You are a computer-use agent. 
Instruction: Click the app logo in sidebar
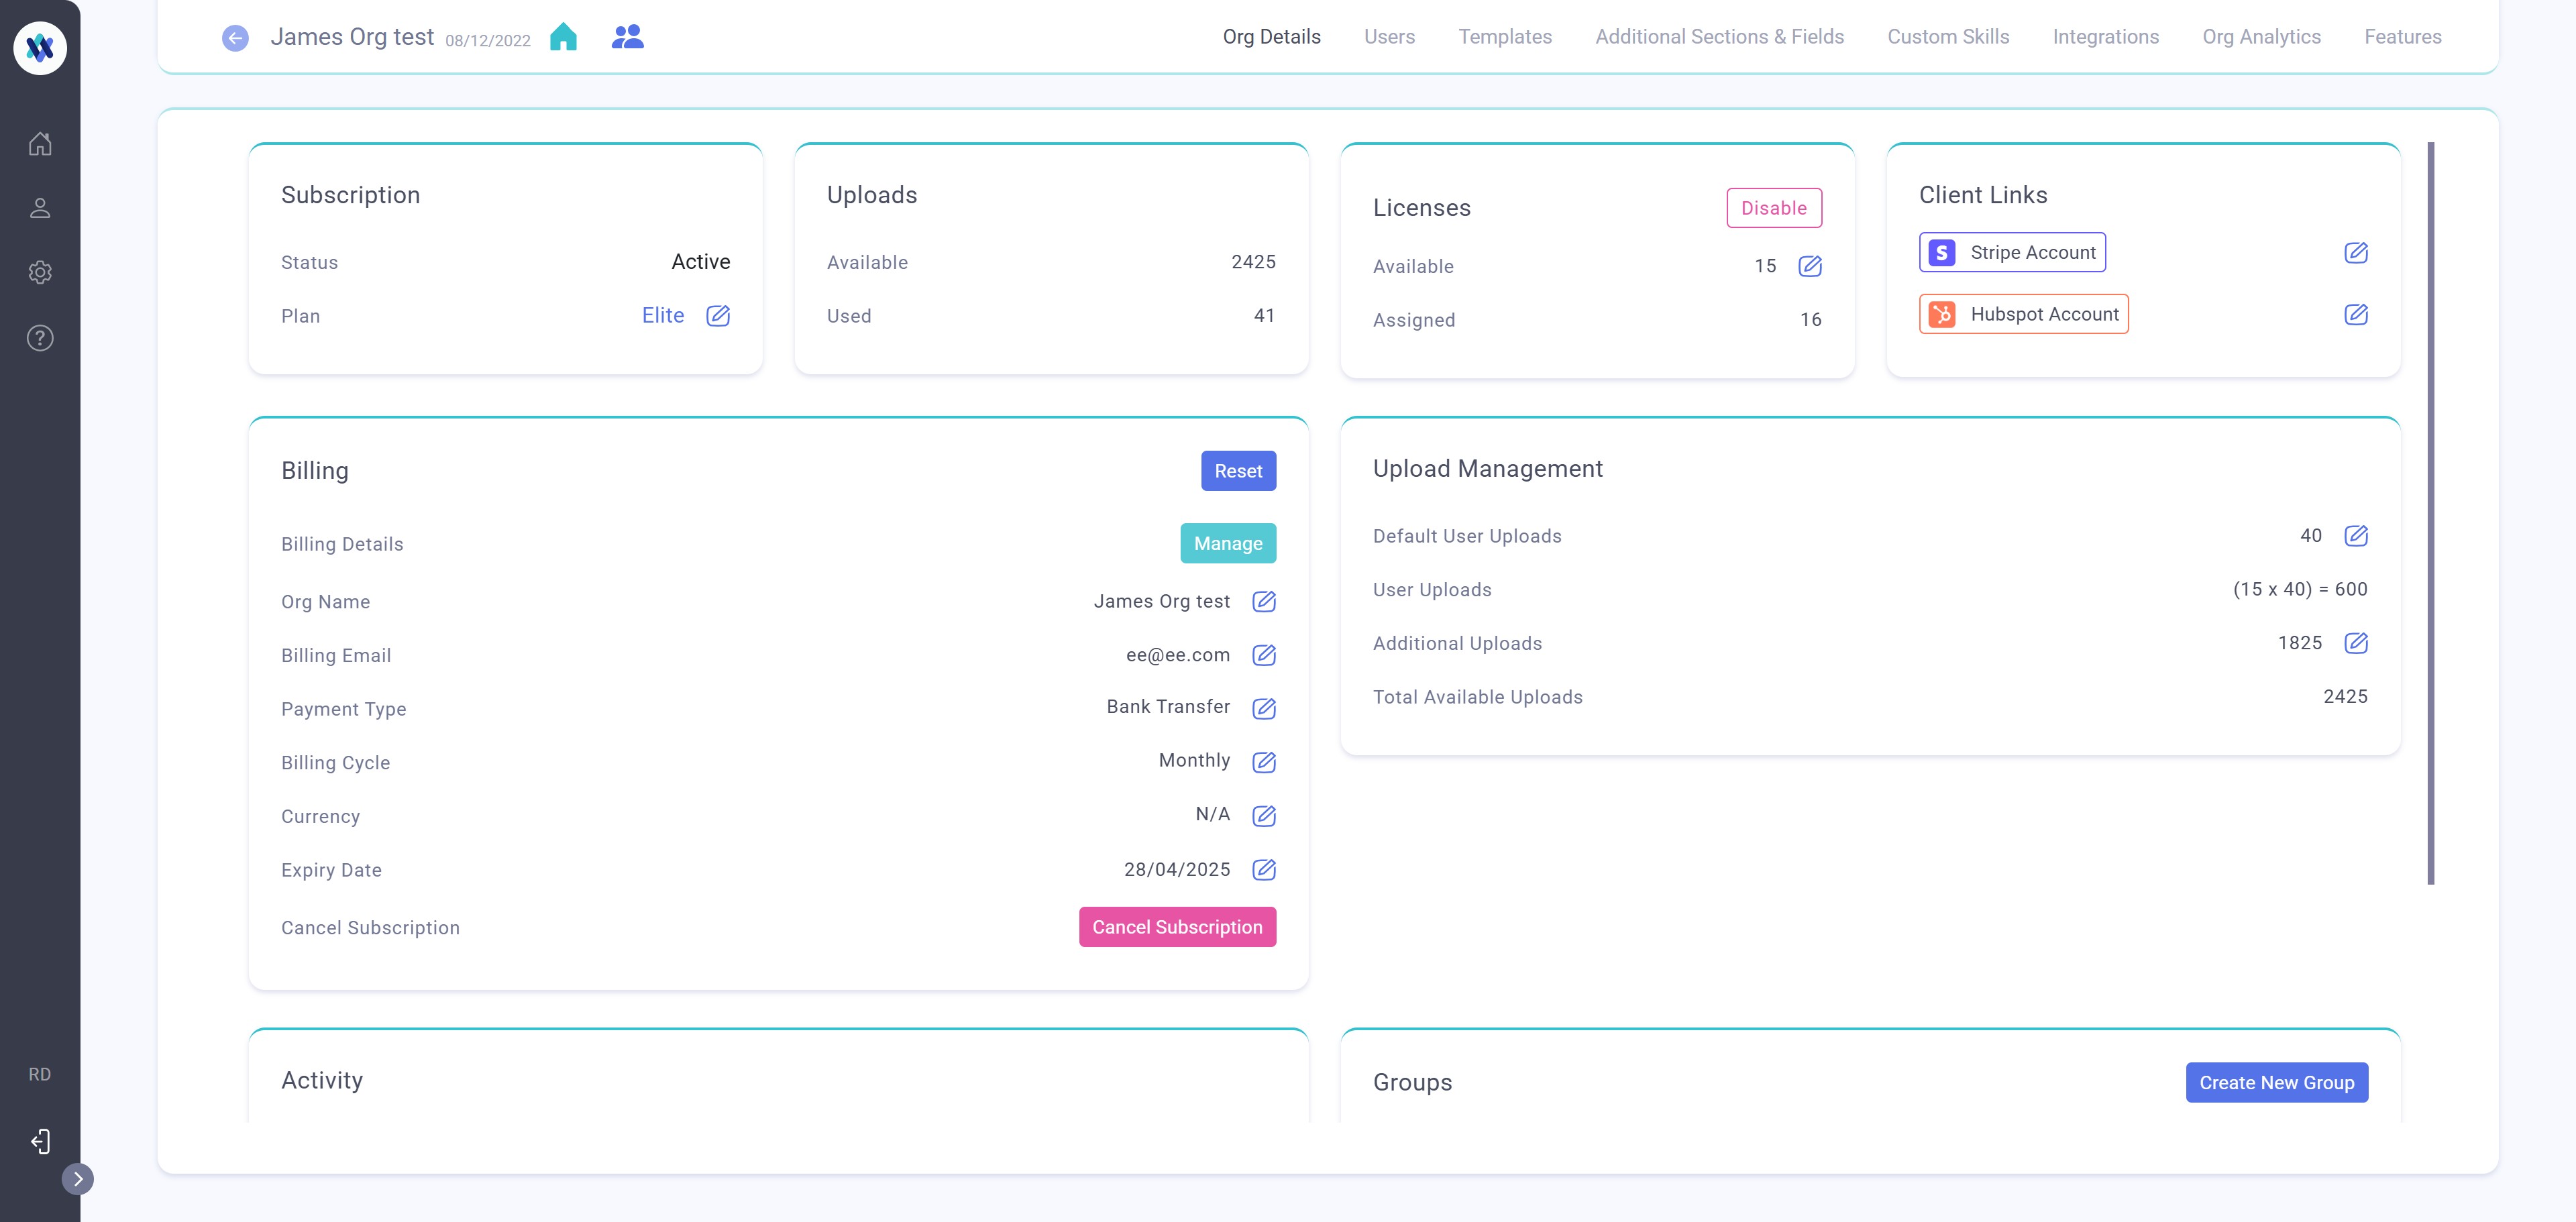(40, 47)
